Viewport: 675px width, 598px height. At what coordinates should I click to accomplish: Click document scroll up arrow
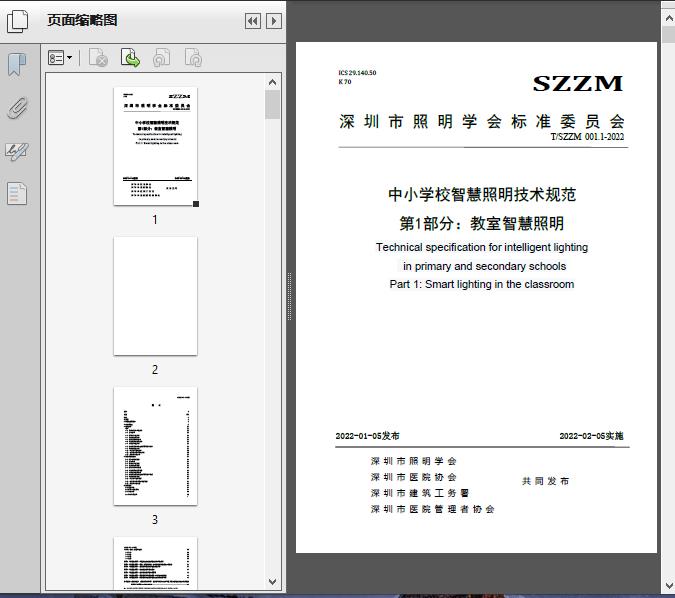click(x=669, y=18)
